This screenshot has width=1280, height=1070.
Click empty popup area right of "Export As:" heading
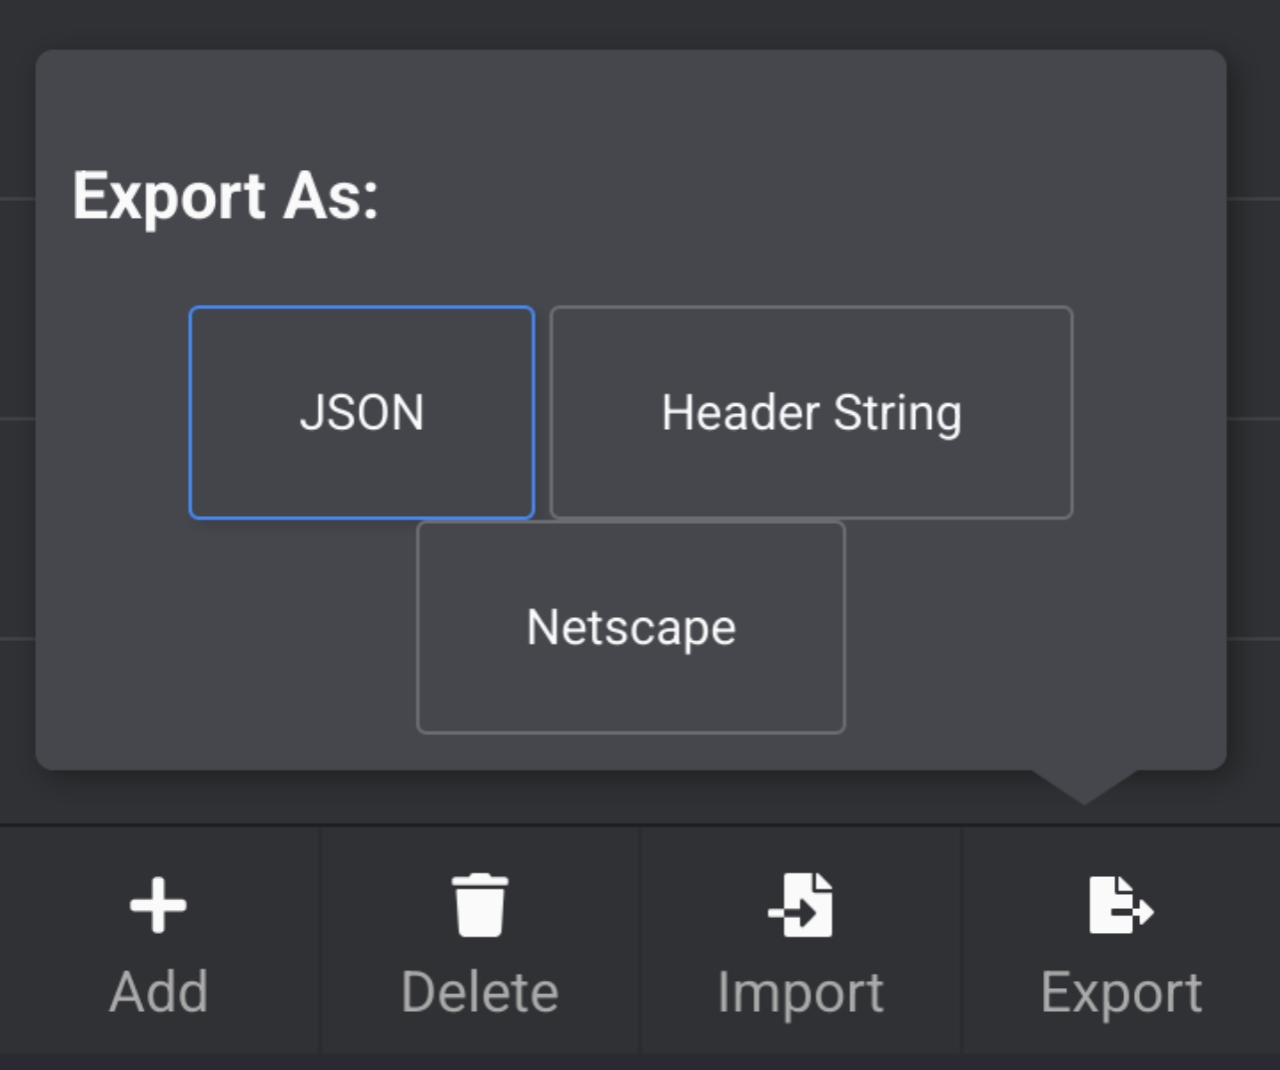point(800,195)
